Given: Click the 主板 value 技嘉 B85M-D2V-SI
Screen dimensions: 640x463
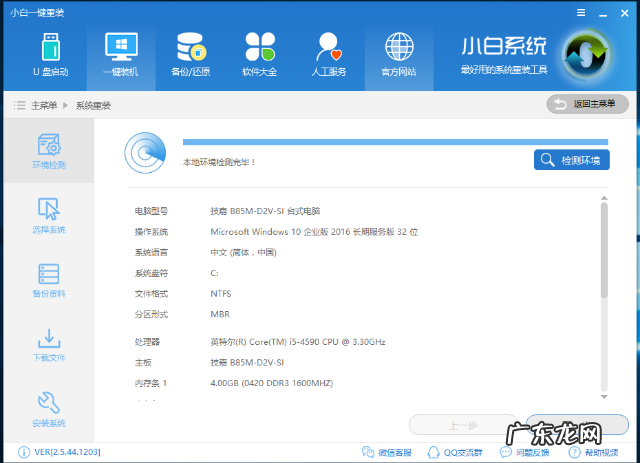Looking at the screenshot, I should (x=247, y=363).
